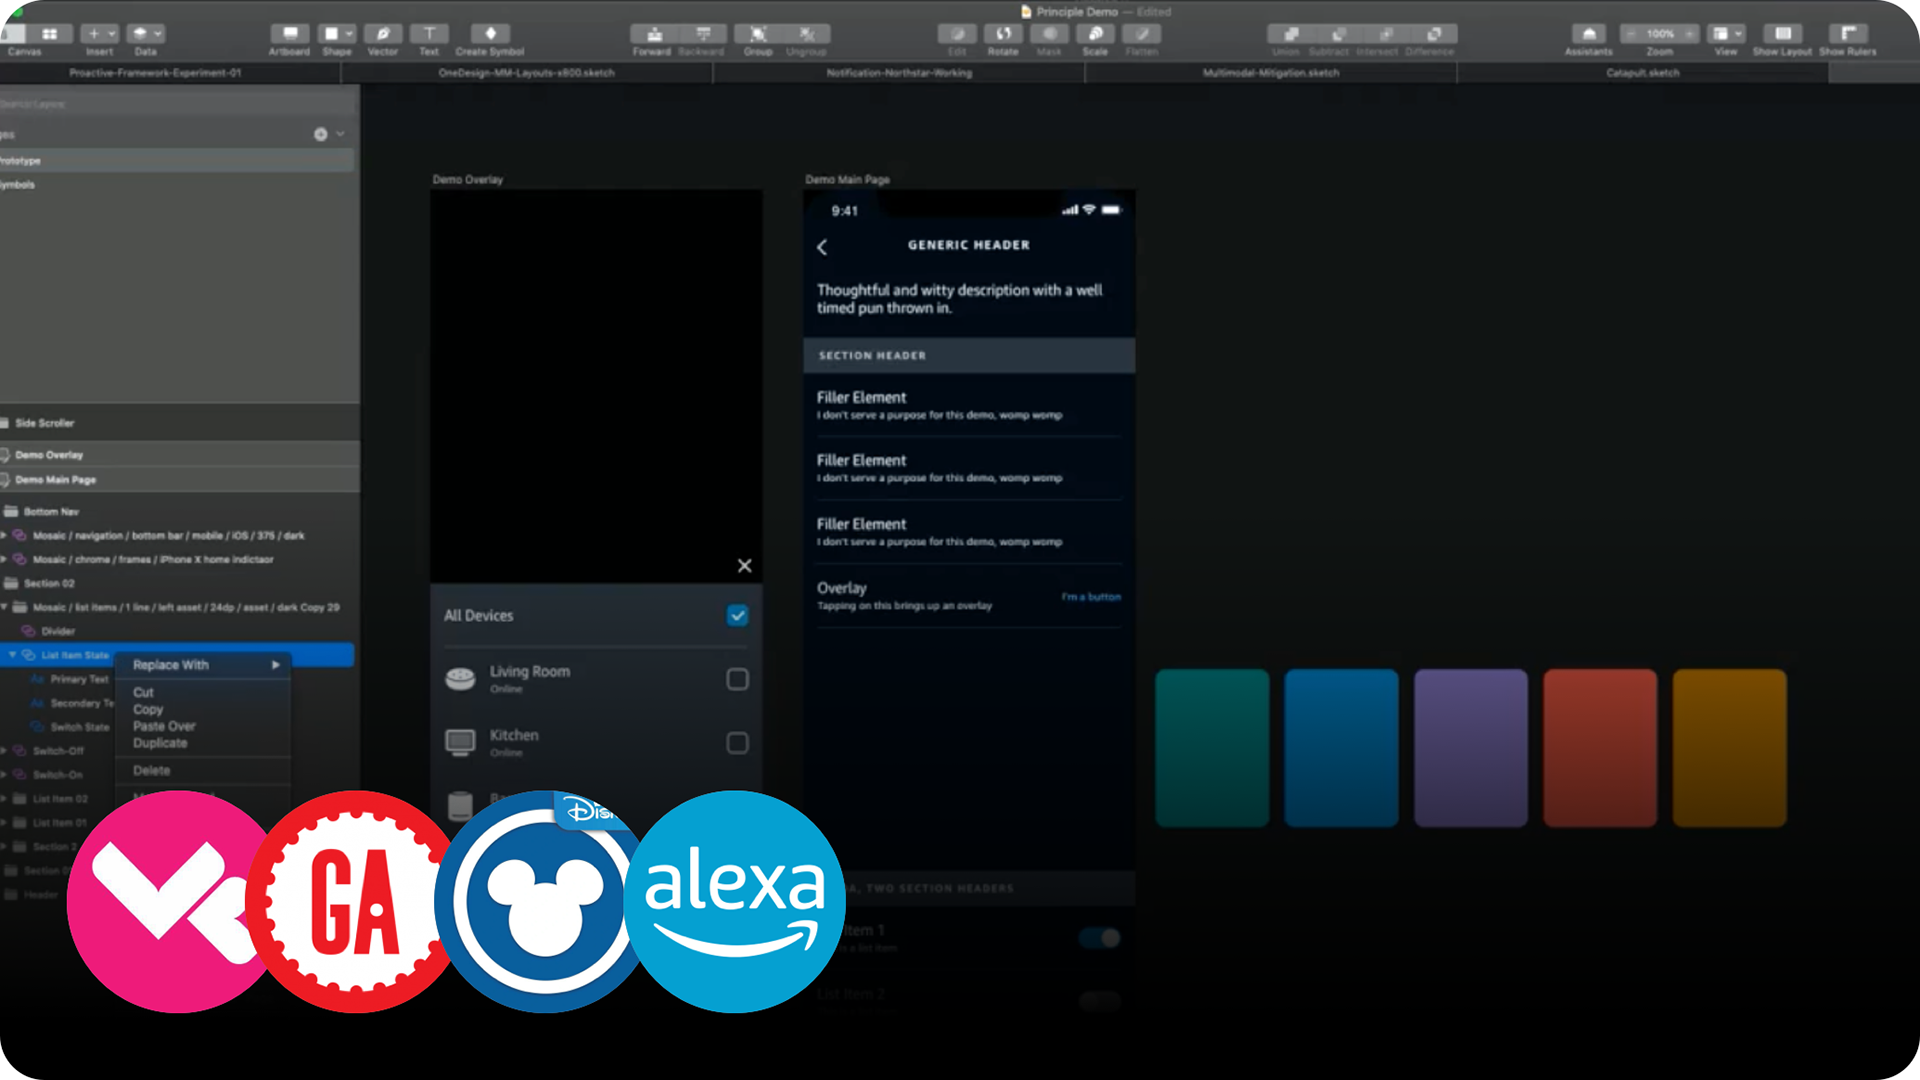Click the Rotate tool icon

coord(1003,34)
